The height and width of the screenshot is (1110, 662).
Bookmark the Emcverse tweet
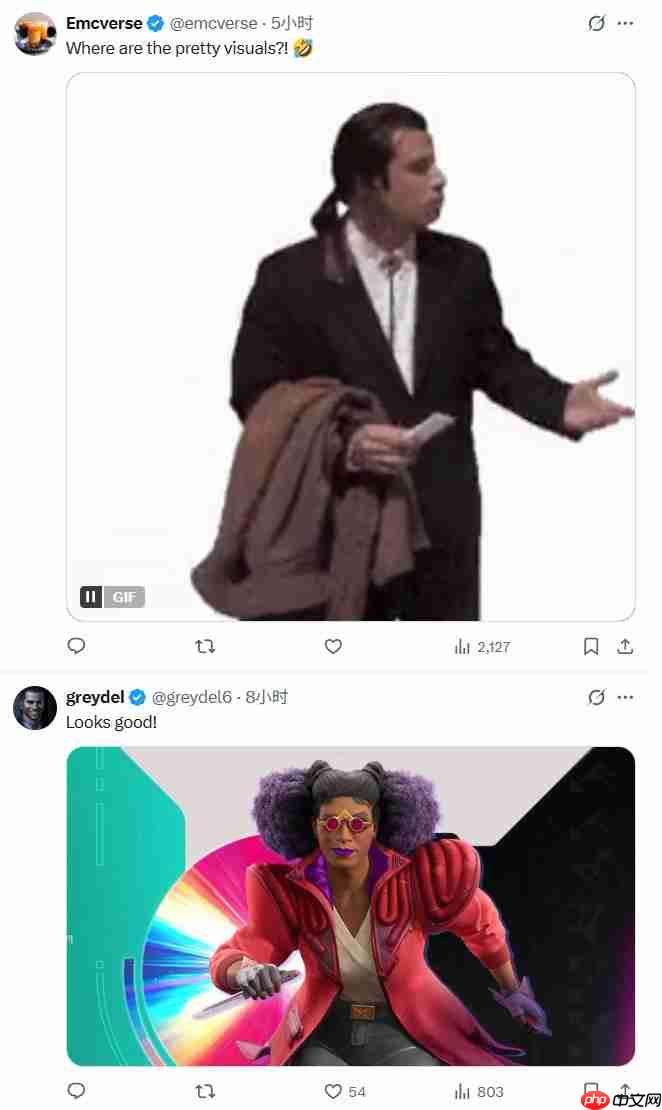[x=591, y=646]
